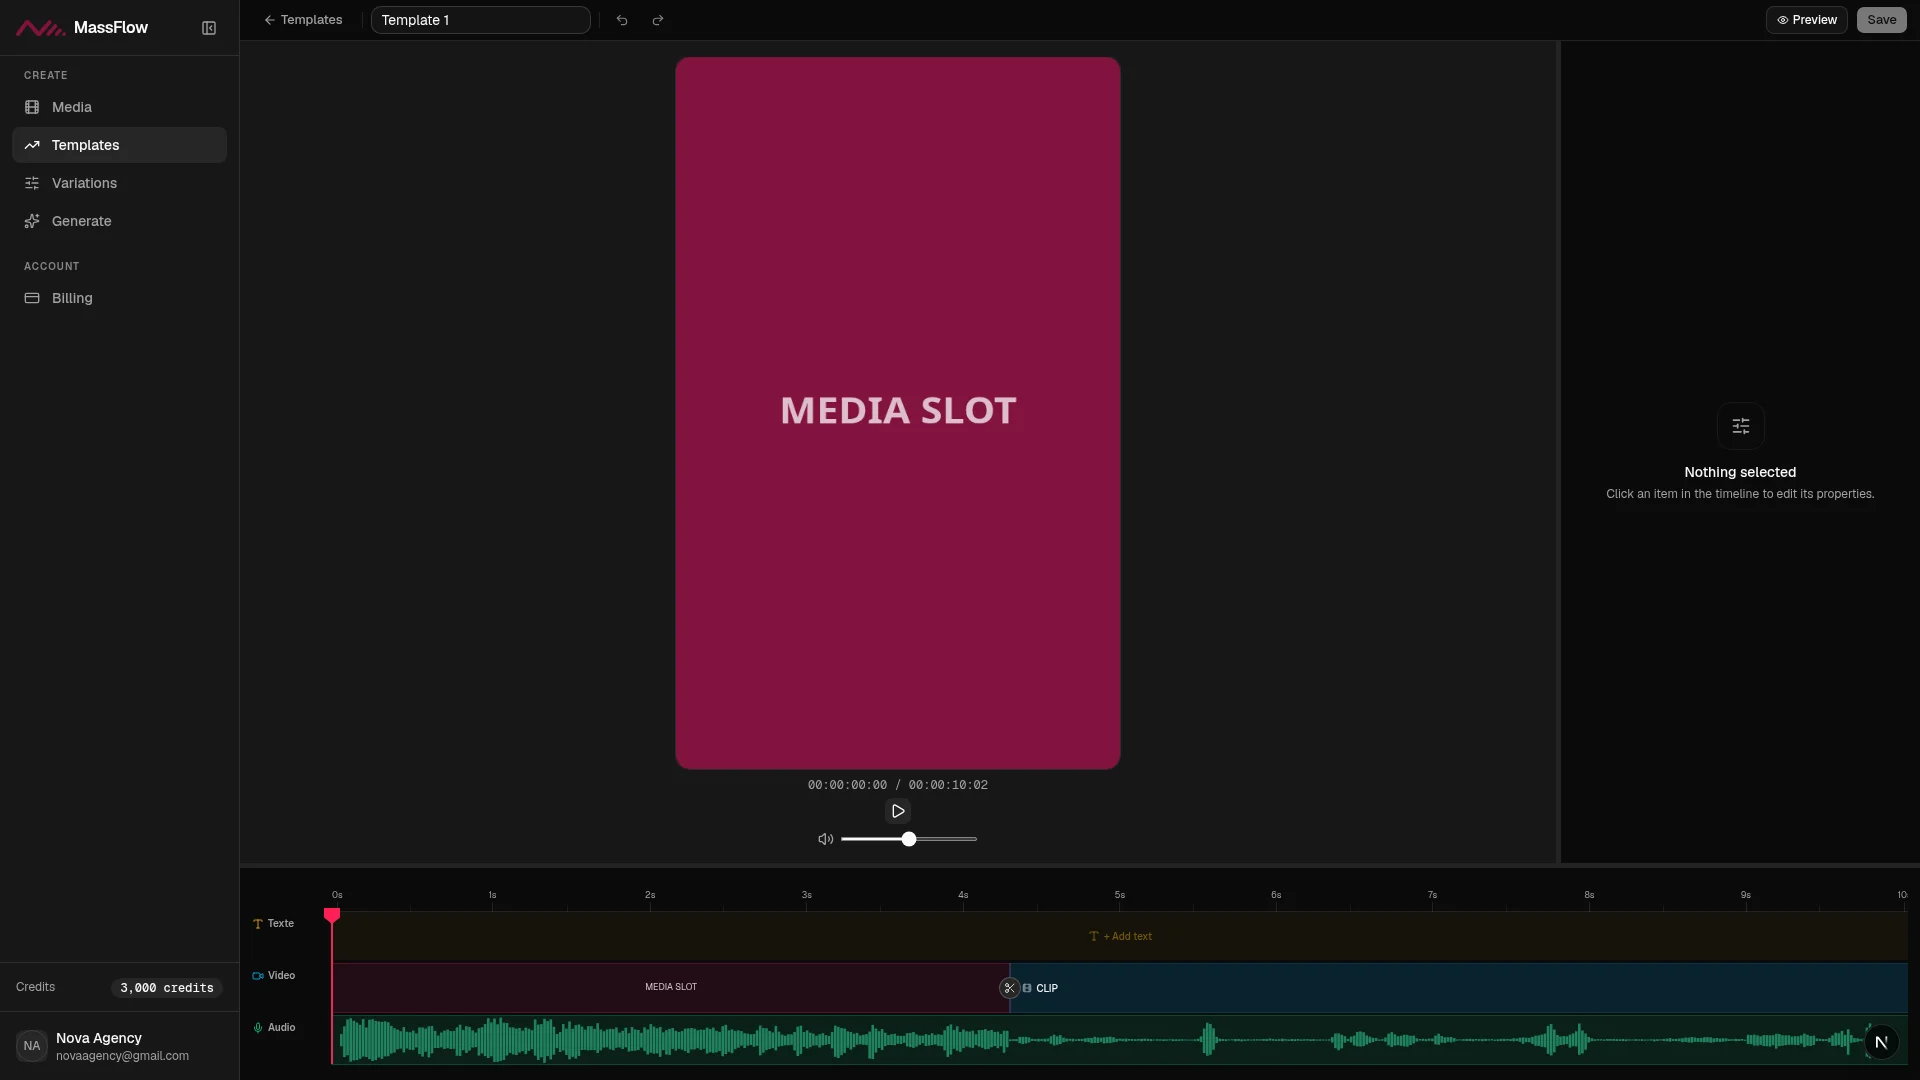The height and width of the screenshot is (1080, 1920).
Task: Open the Generate page
Action: coord(119,221)
